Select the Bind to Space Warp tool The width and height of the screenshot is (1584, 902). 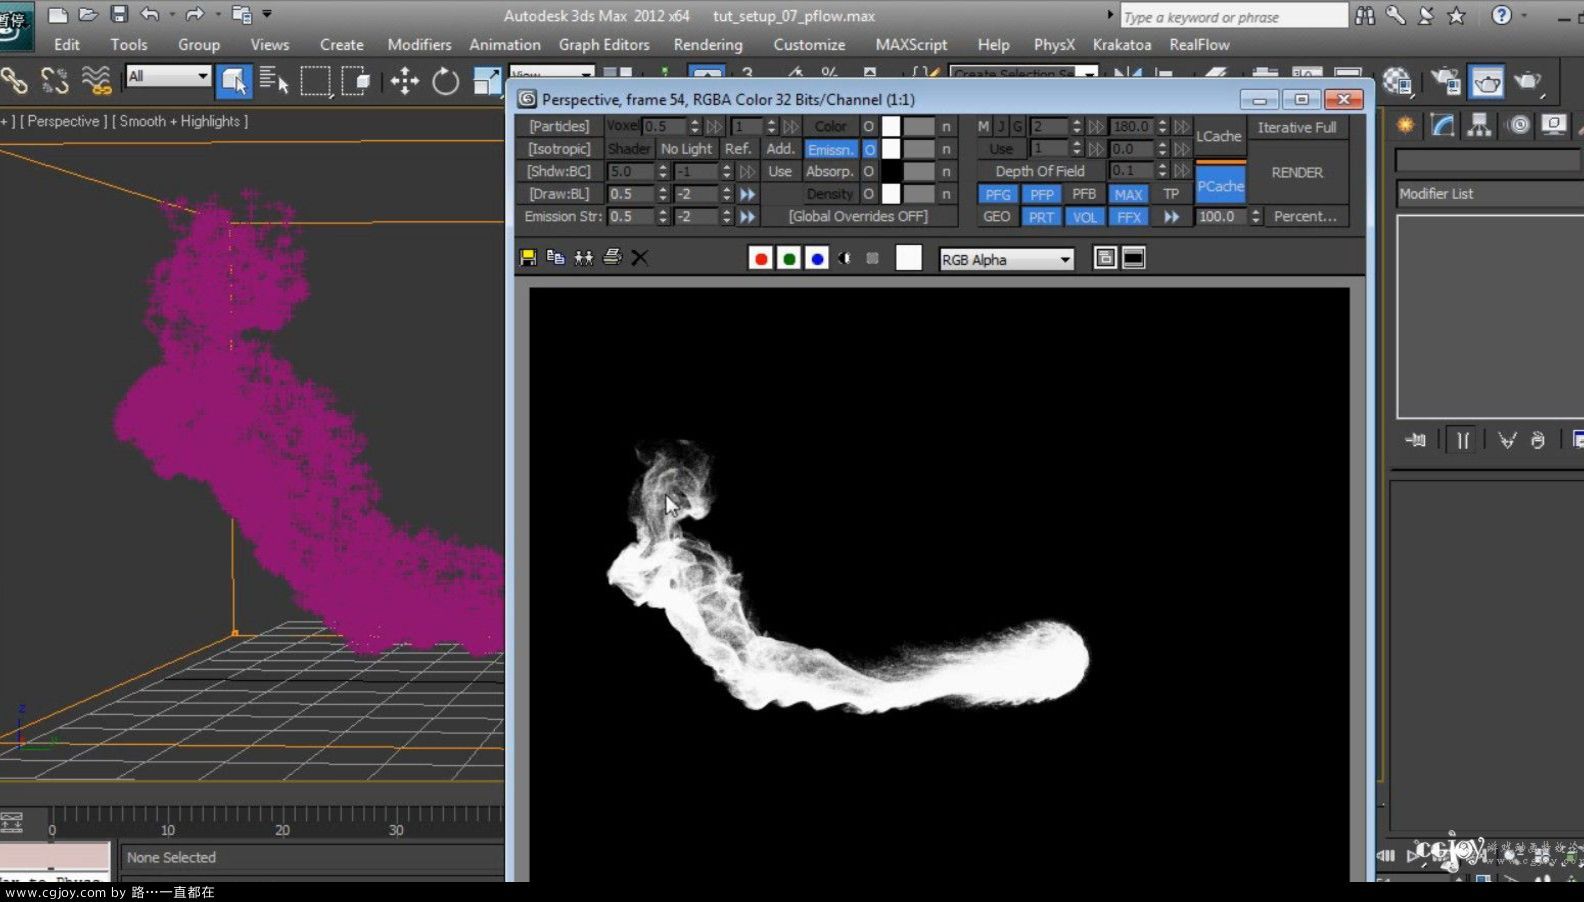point(96,81)
